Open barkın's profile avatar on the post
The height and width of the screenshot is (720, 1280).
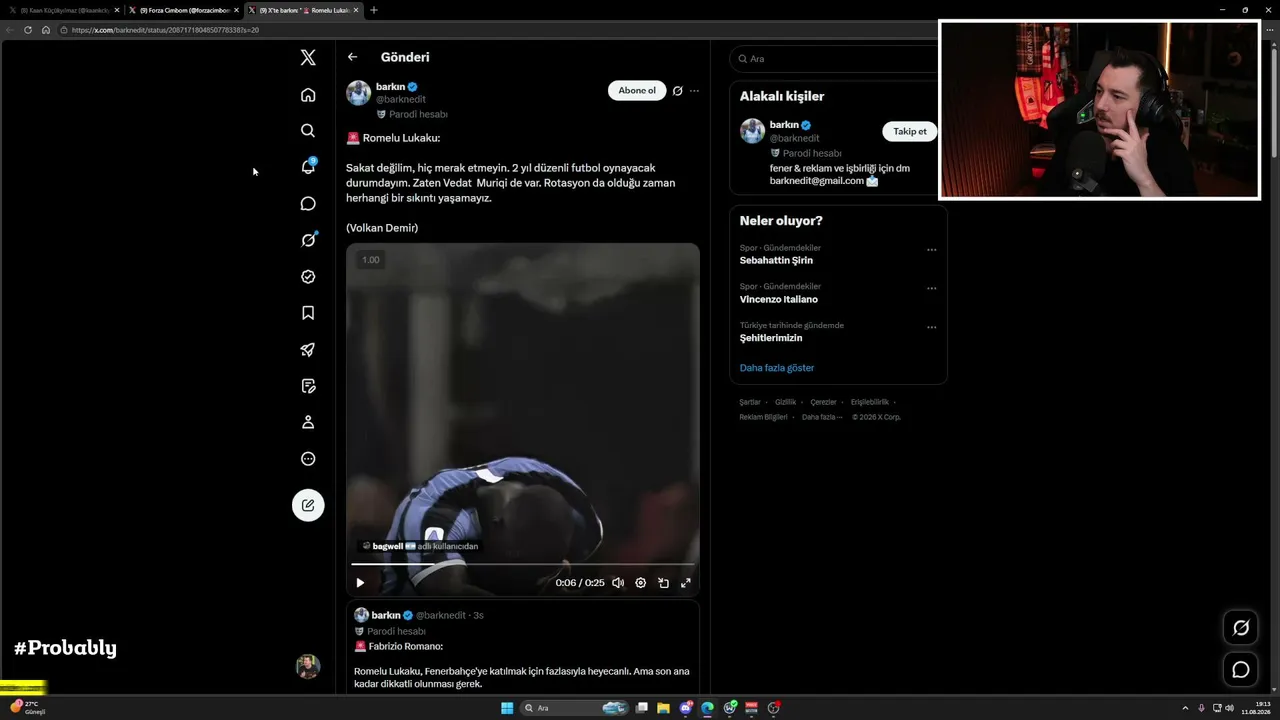click(358, 93)
